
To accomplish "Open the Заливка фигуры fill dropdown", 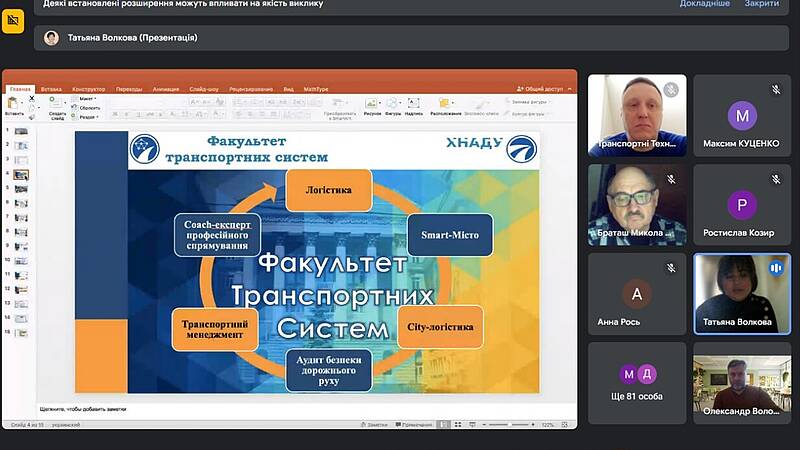I will click(x=529, y=102).
